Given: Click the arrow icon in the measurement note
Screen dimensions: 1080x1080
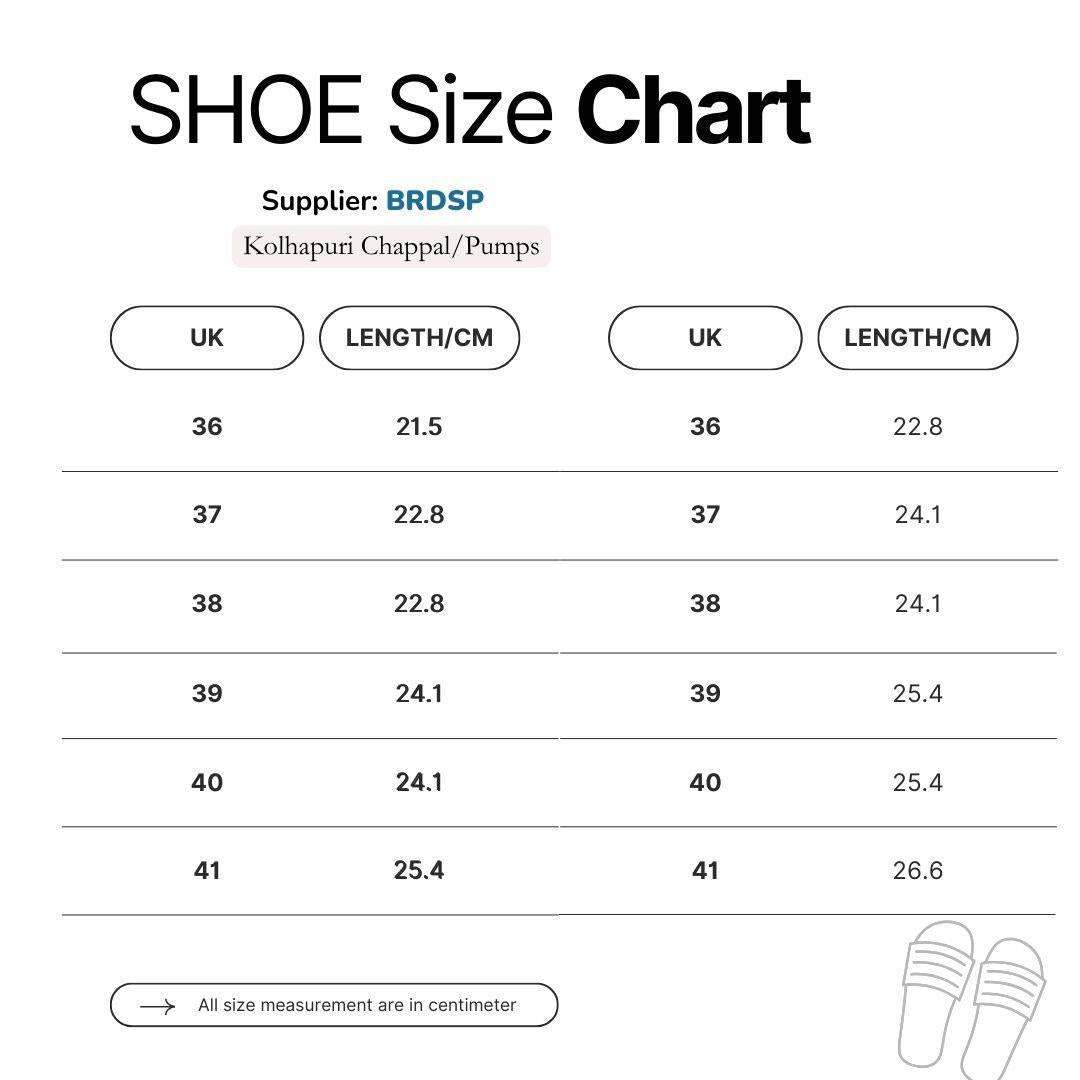Looking at the screenshot, I should [x=157, y=1006].
